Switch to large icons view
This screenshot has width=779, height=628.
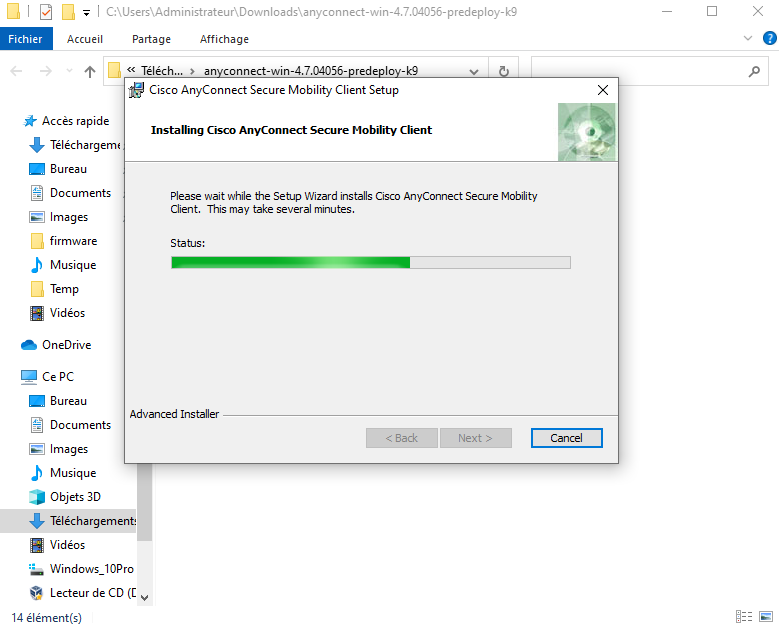click(765, 617)
